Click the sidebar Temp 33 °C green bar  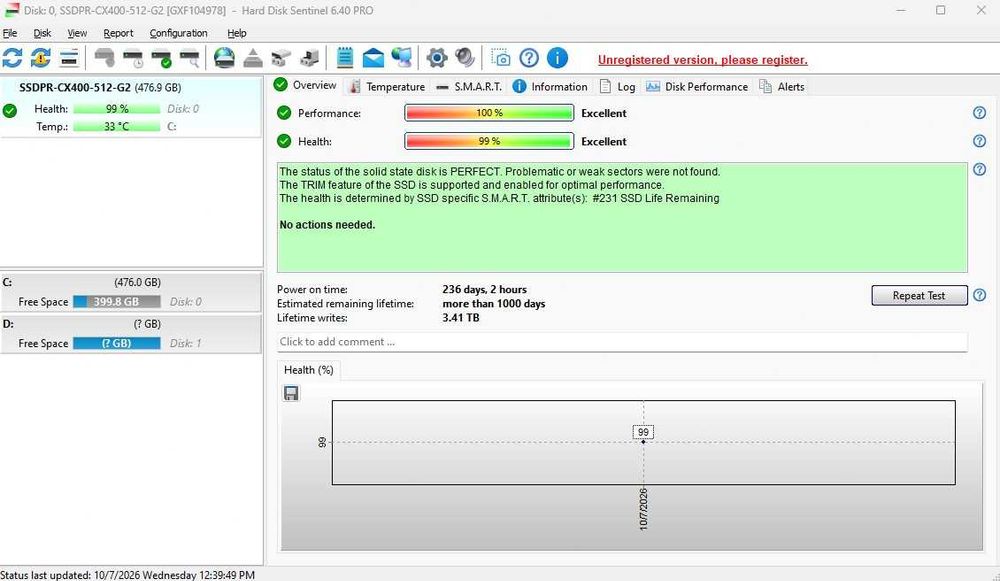point(117,127)
